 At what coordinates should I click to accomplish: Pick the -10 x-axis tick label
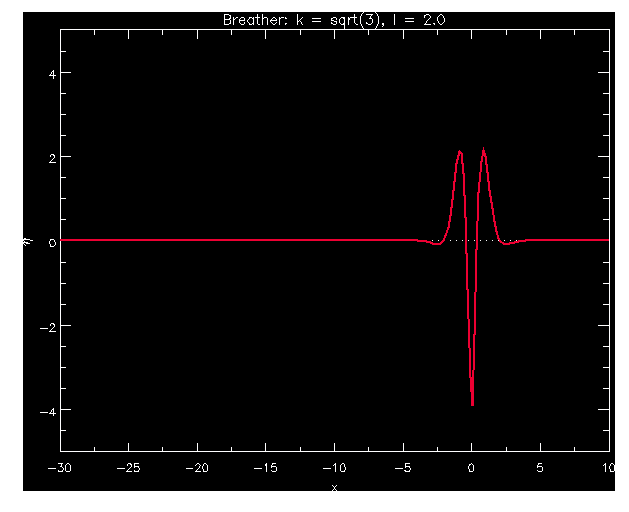335,468
